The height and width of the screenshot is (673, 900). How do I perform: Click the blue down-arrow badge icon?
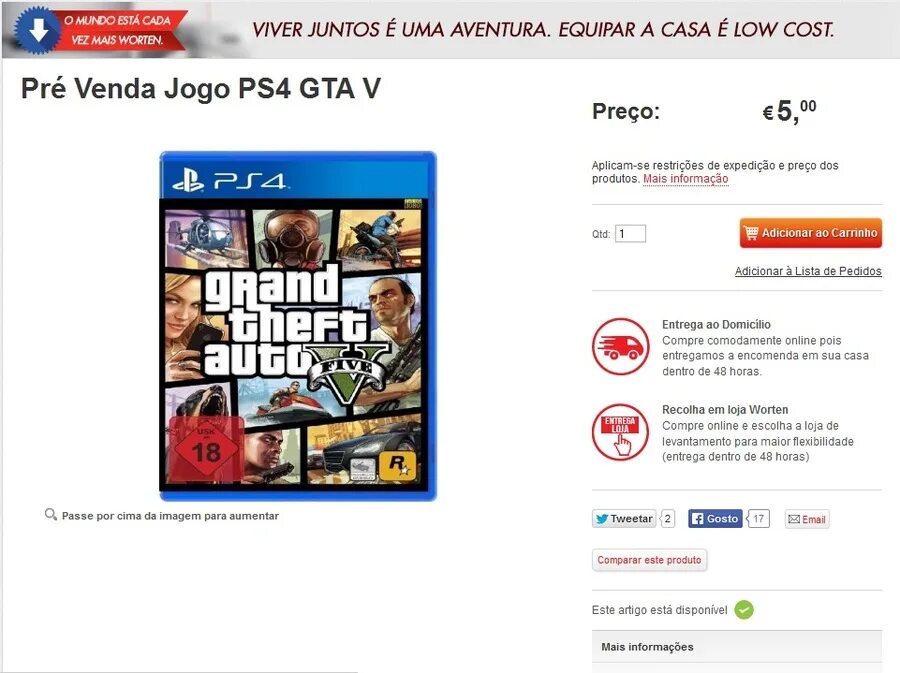(x=38, y=30)
